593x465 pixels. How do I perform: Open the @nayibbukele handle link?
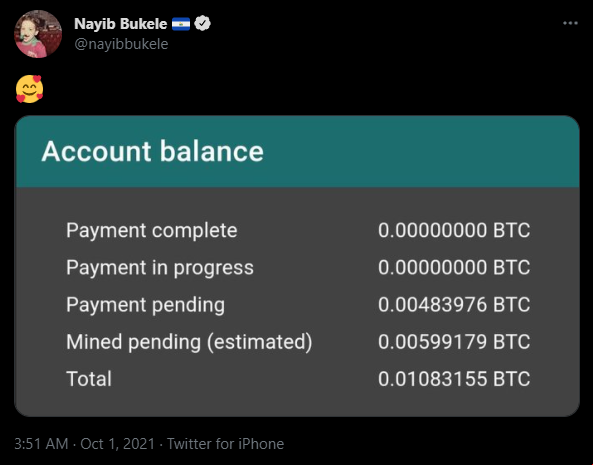(x=121, y=44)
